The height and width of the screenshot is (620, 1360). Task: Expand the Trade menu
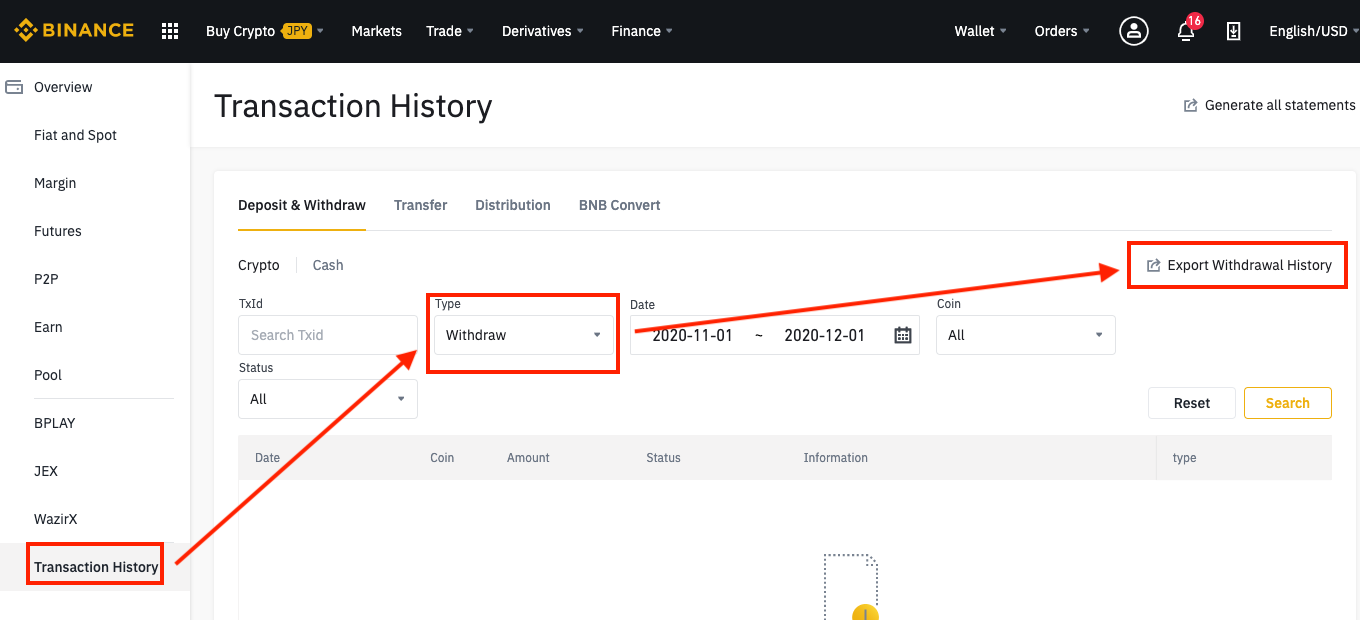pyautogui.click(x=450, y=31)
